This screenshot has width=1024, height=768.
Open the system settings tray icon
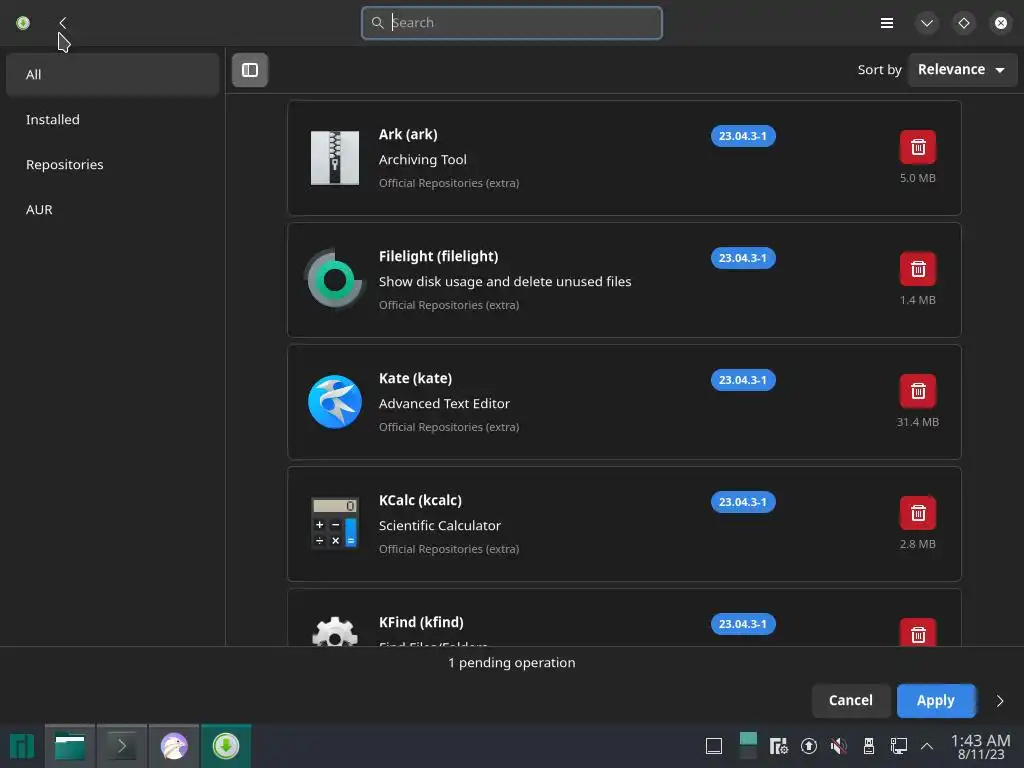pyautogui.click(x=778, y=746)
